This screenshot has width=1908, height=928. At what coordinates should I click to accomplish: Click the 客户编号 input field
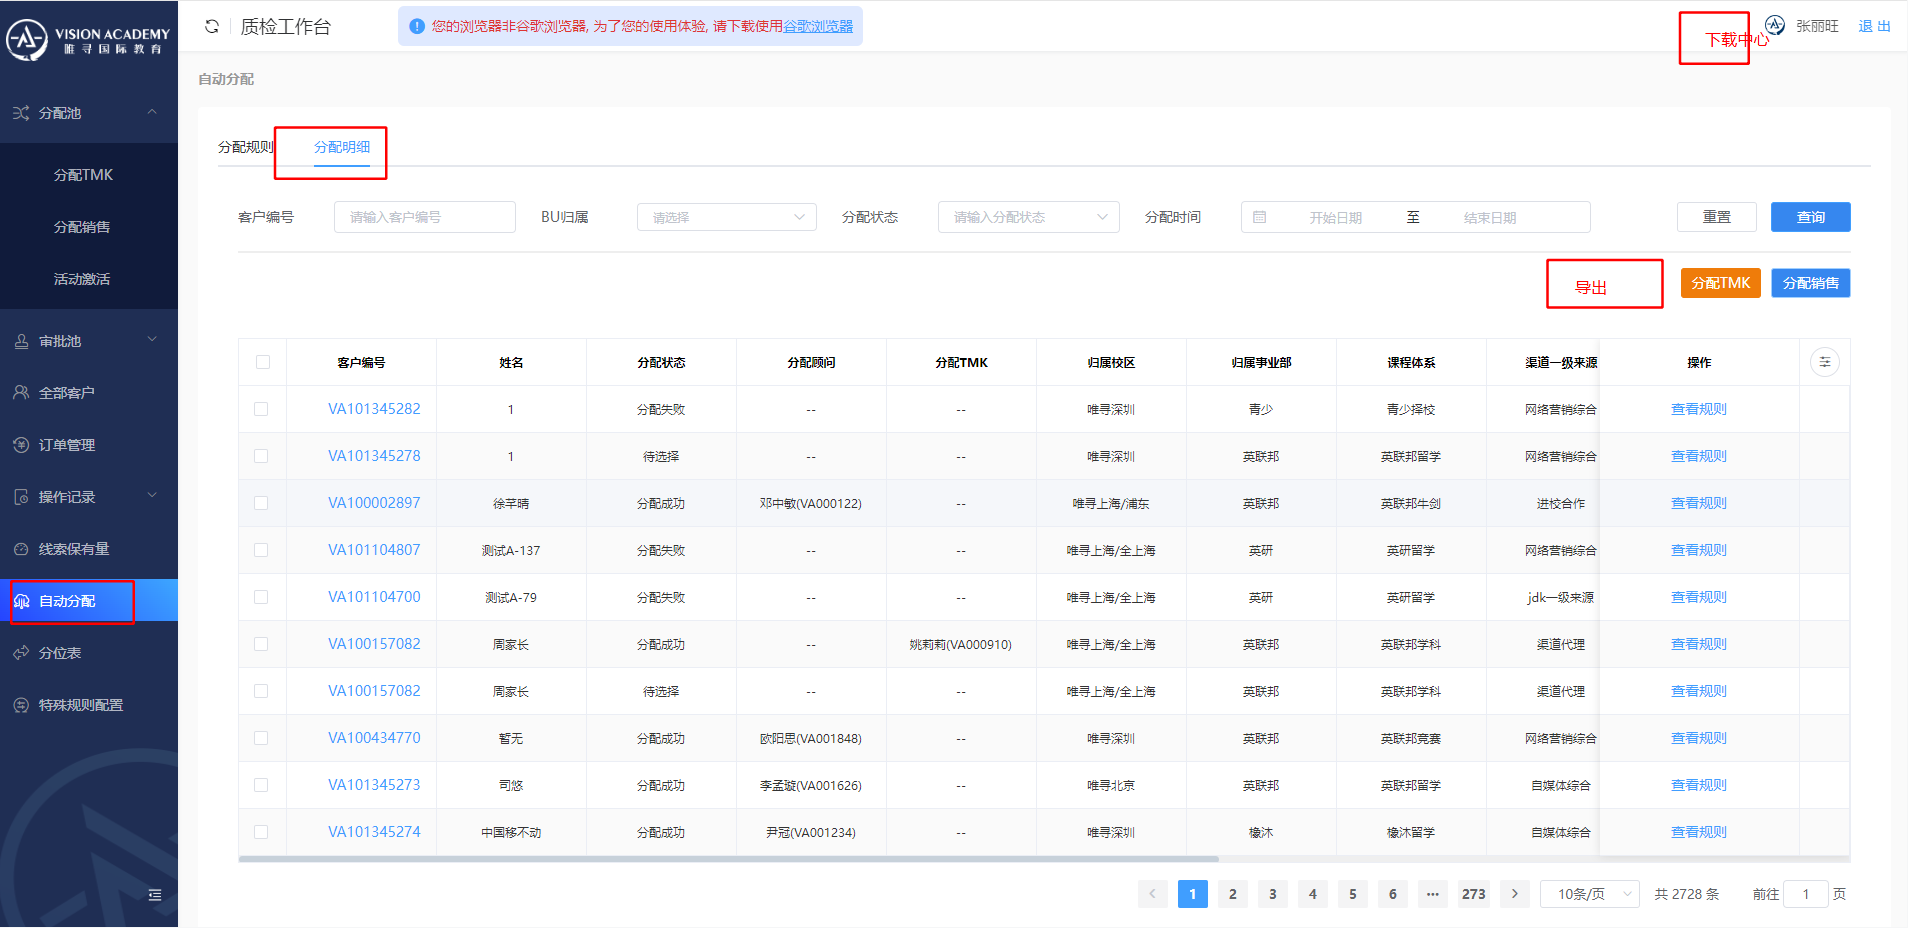coord(424,217)
